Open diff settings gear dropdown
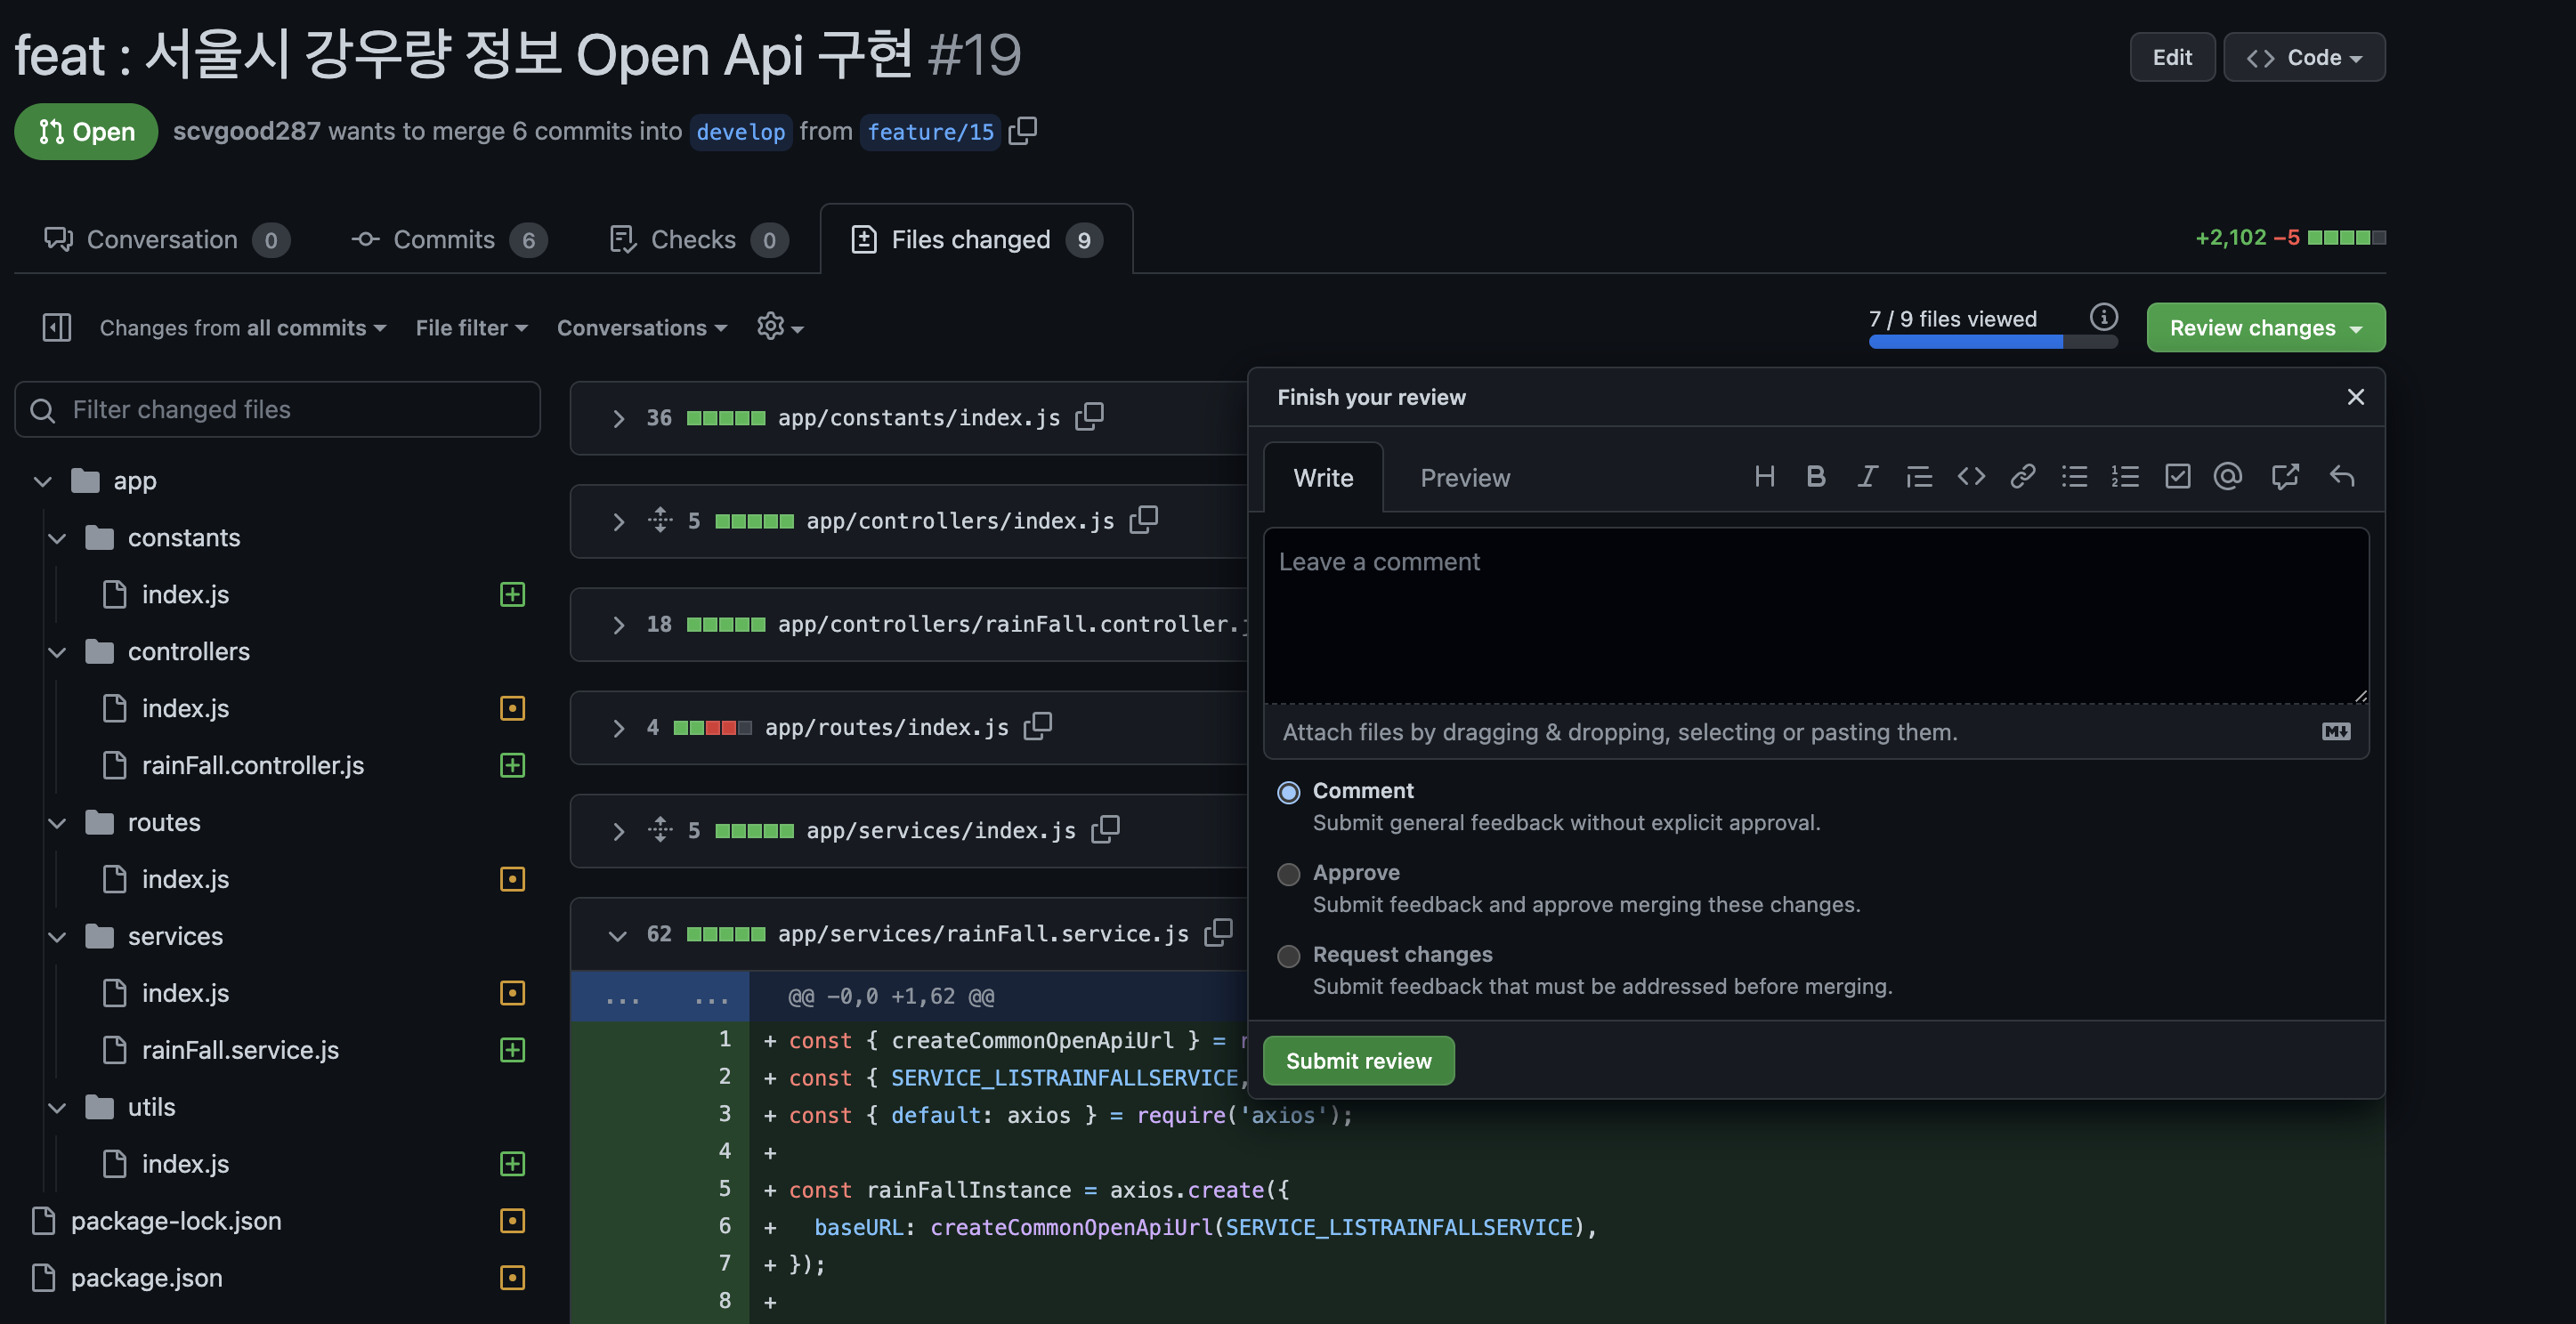The image size is (2576, 1324). point(780,327)
